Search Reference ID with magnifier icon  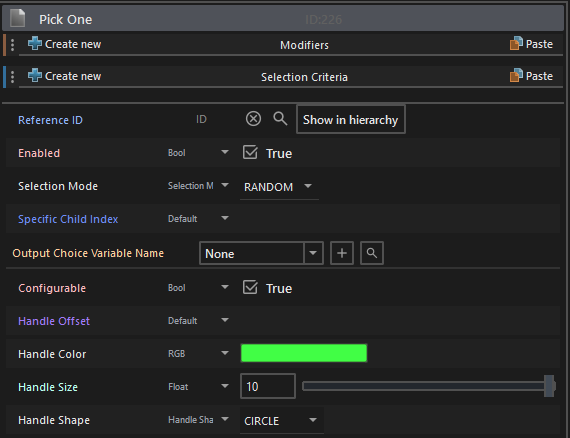click(280, 119)
